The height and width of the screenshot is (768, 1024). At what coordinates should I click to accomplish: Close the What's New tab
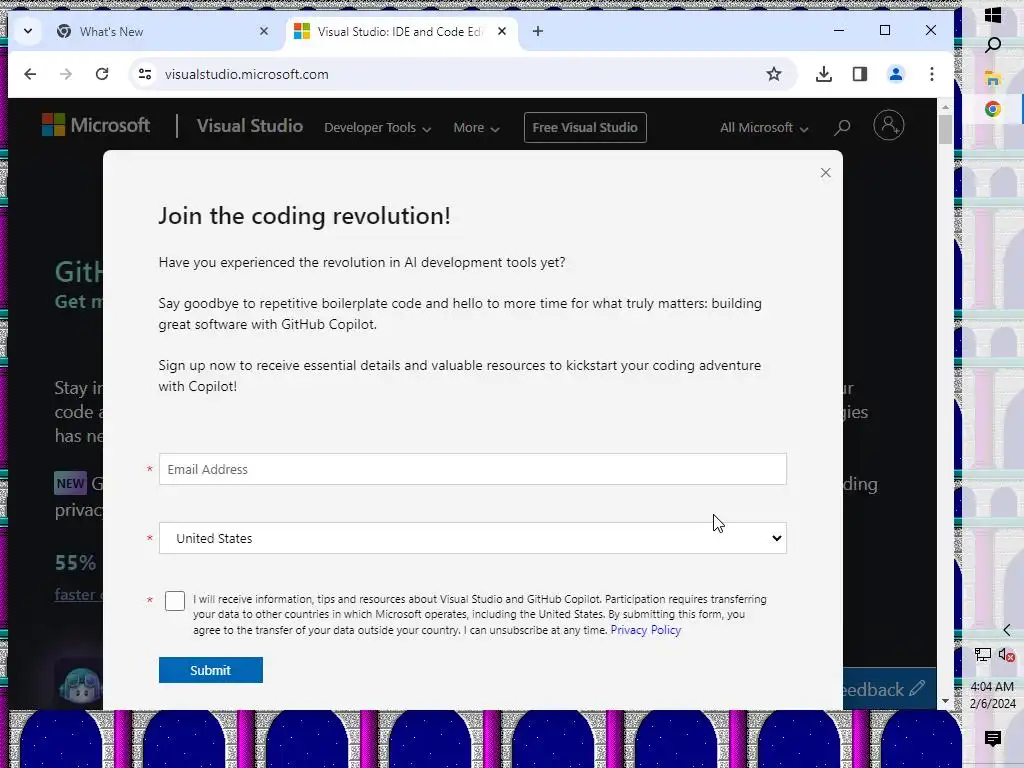point(264,31)
